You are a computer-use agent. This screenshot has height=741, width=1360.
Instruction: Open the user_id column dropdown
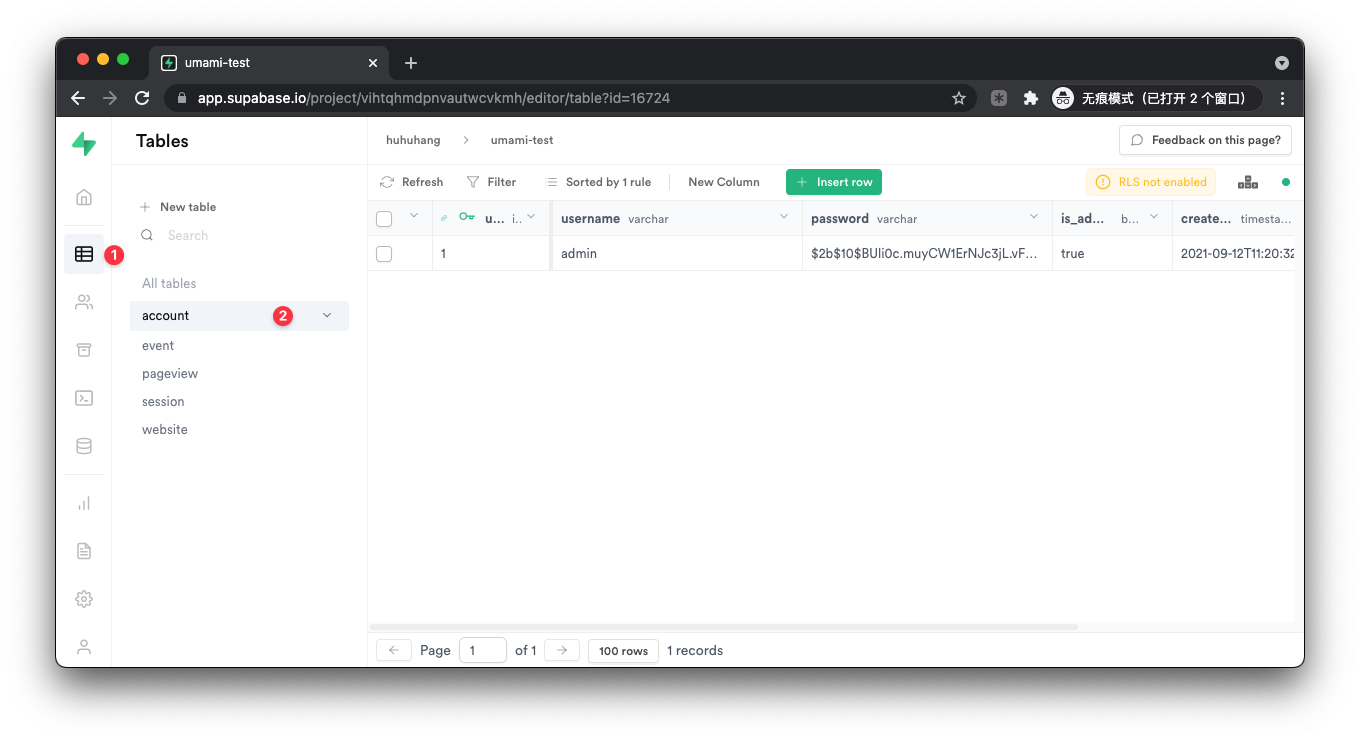(531, 217)
